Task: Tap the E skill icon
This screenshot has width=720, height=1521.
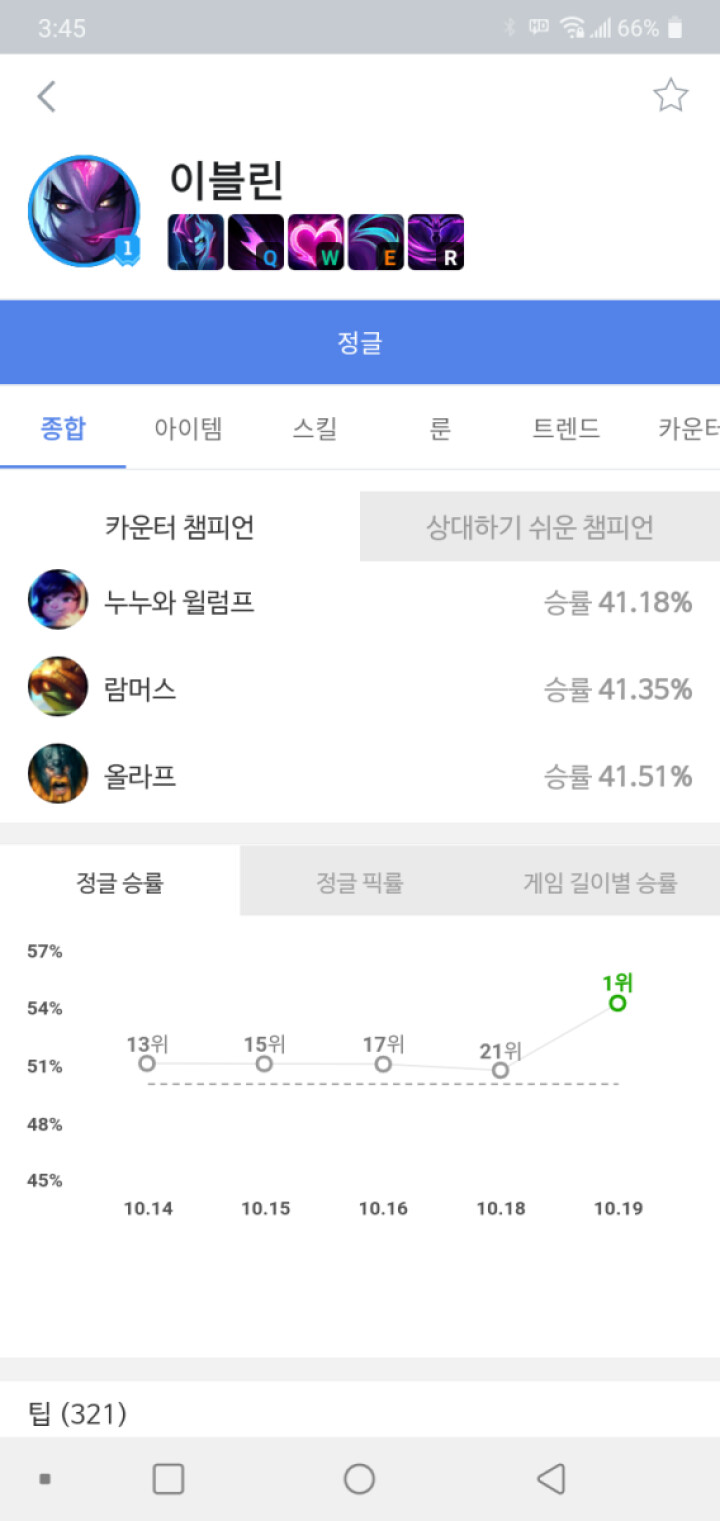Action: (376, 242)
